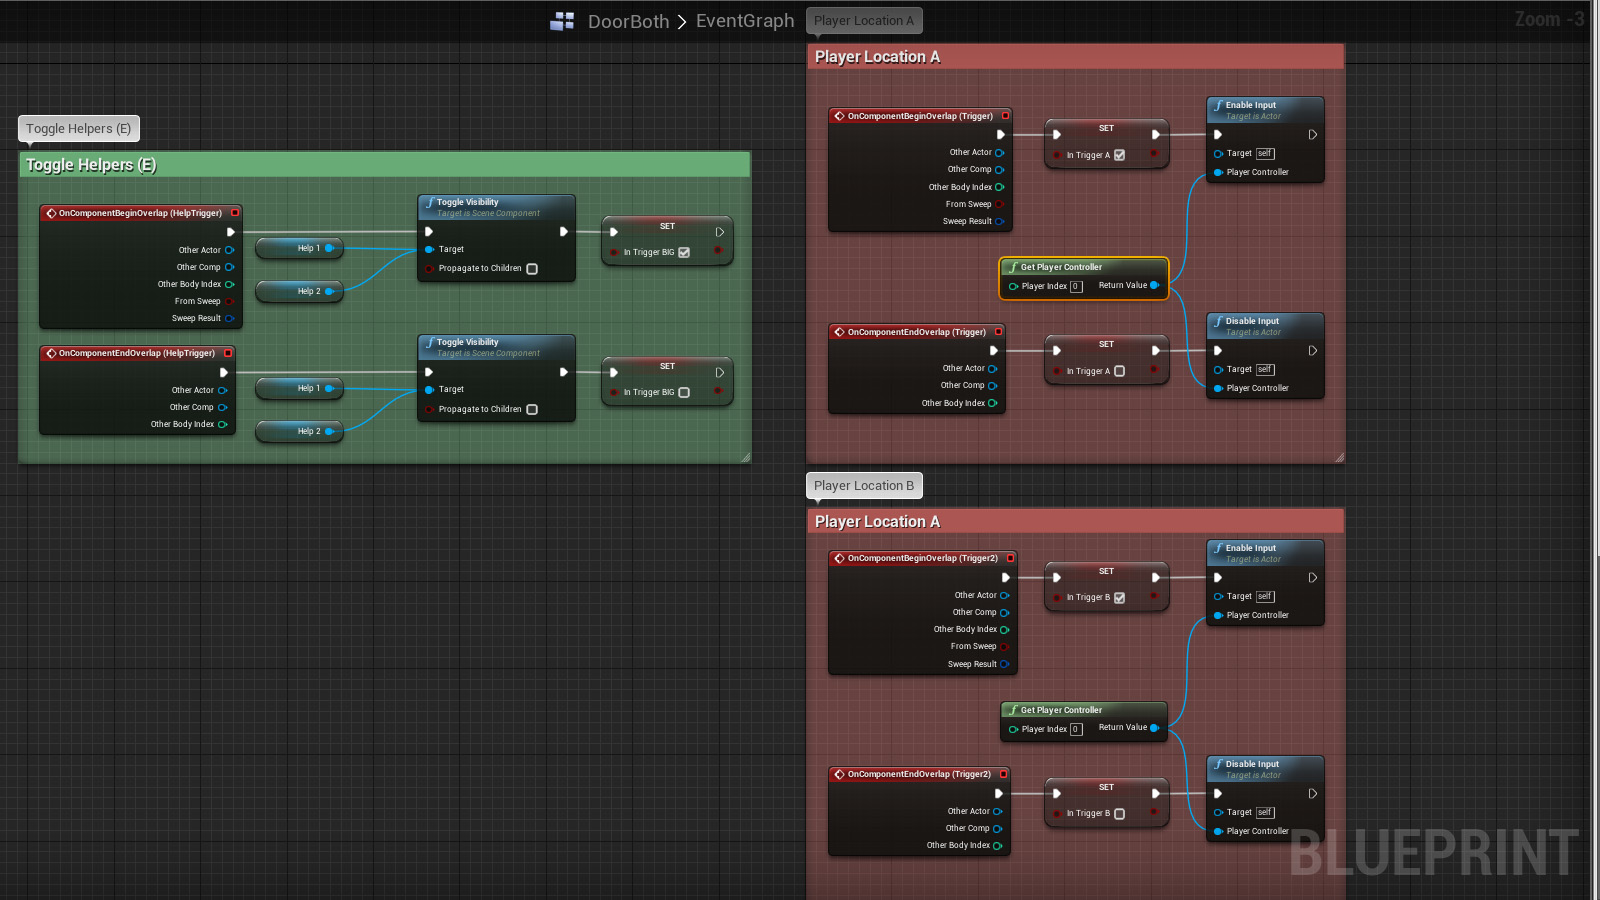The image size is (1600, 900).
Task: Click the event icon on OnComponentBeginOverlap (HelpTrigger)
Action: pyautogui.click(x=51, y=213)
